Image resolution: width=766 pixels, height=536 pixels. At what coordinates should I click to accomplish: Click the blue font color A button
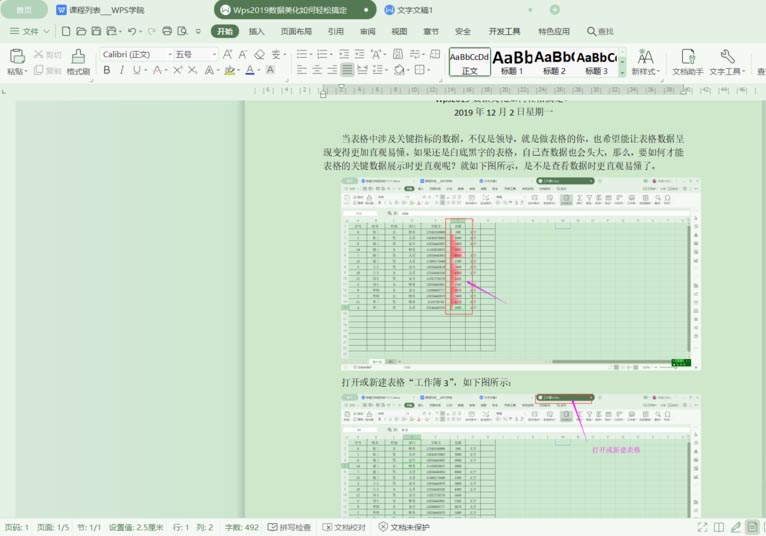(x=250, y=70)
